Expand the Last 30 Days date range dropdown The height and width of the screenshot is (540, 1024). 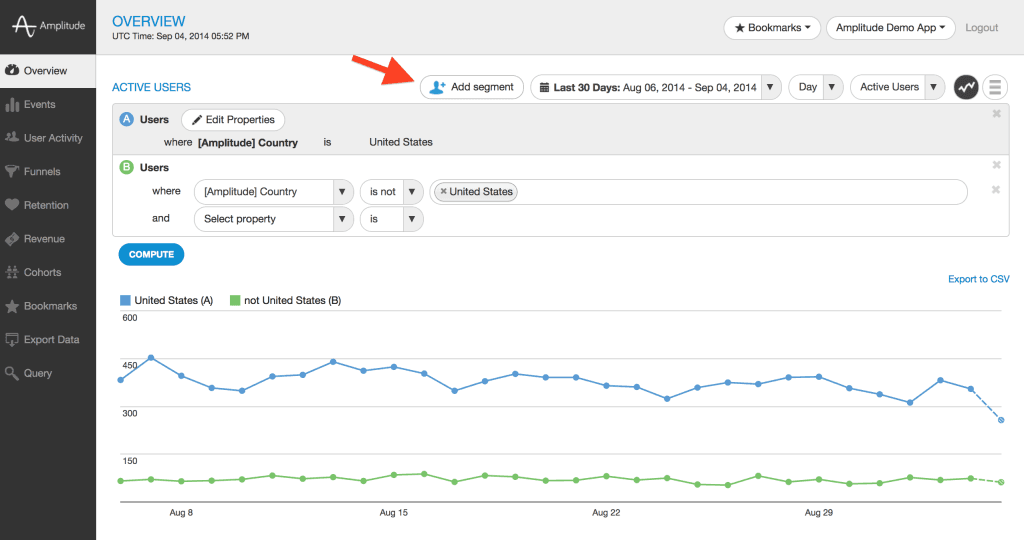click(x=656, y=87)
